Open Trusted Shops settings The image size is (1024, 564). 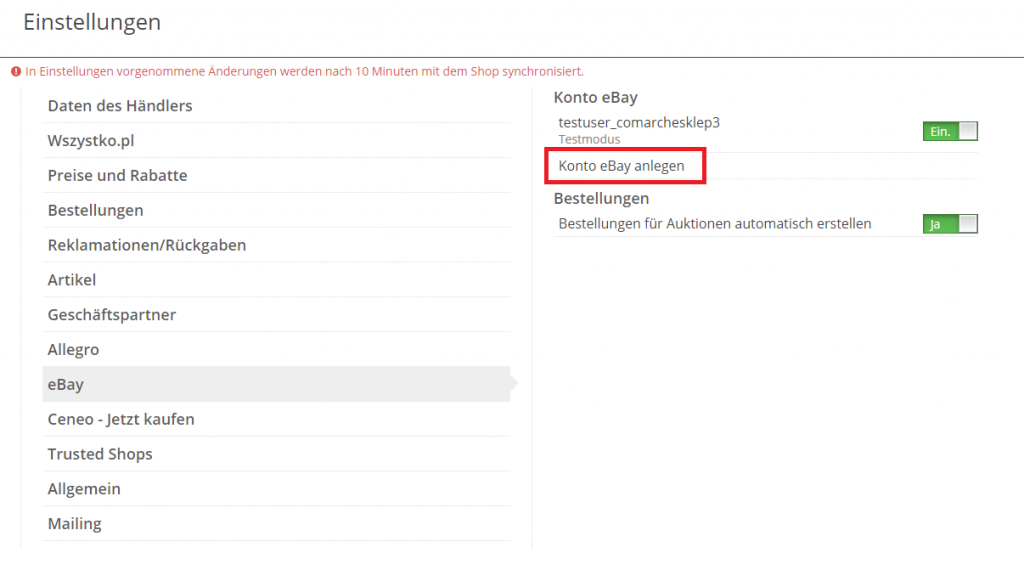pyautogui.click(x=276, y=454)
